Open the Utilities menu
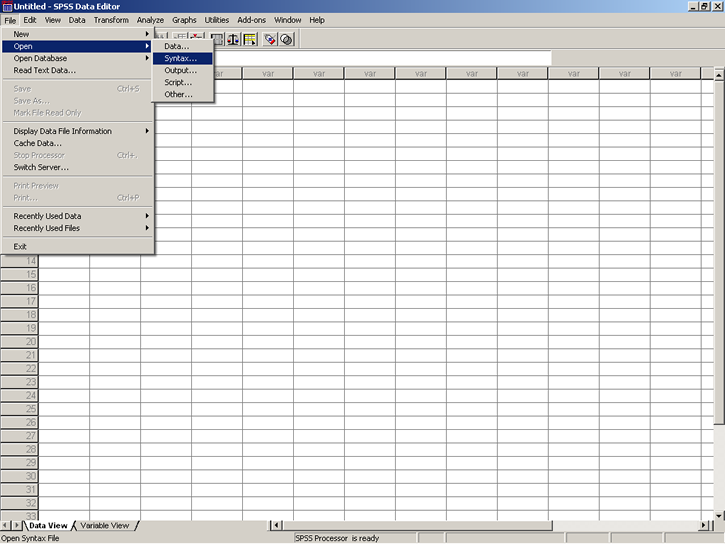 (x=217, y=20)
